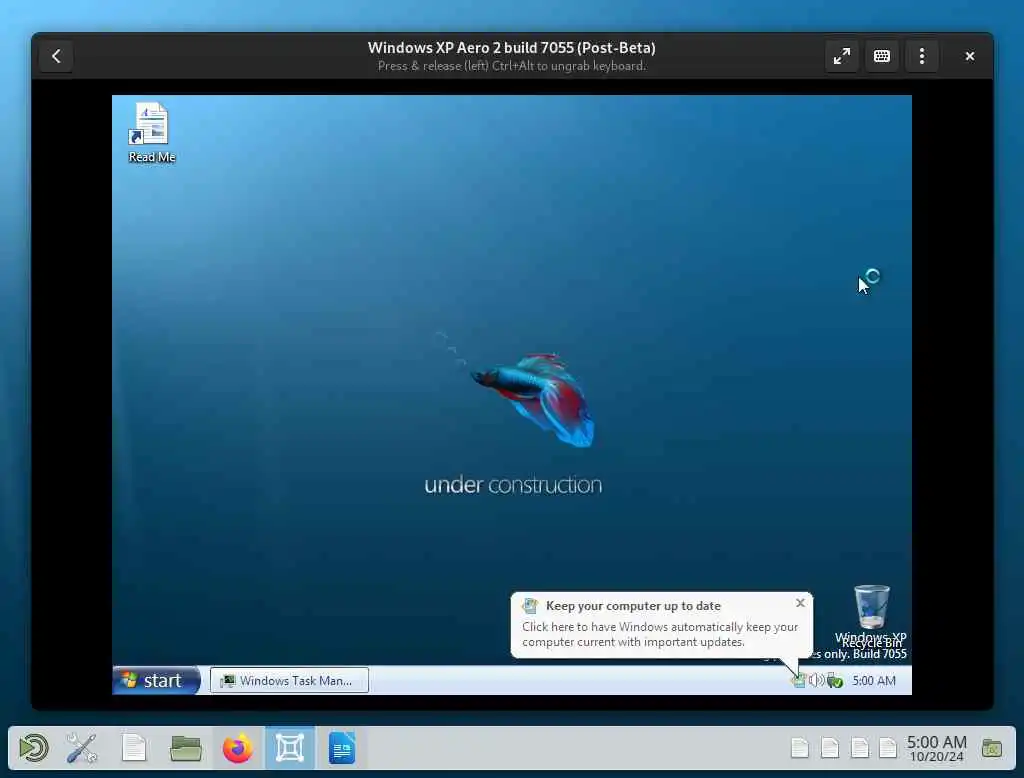This screenshot has width=1024, height=778.
Task: Open the keyboard shortcuts button in Boxes header
Action: 882,57
